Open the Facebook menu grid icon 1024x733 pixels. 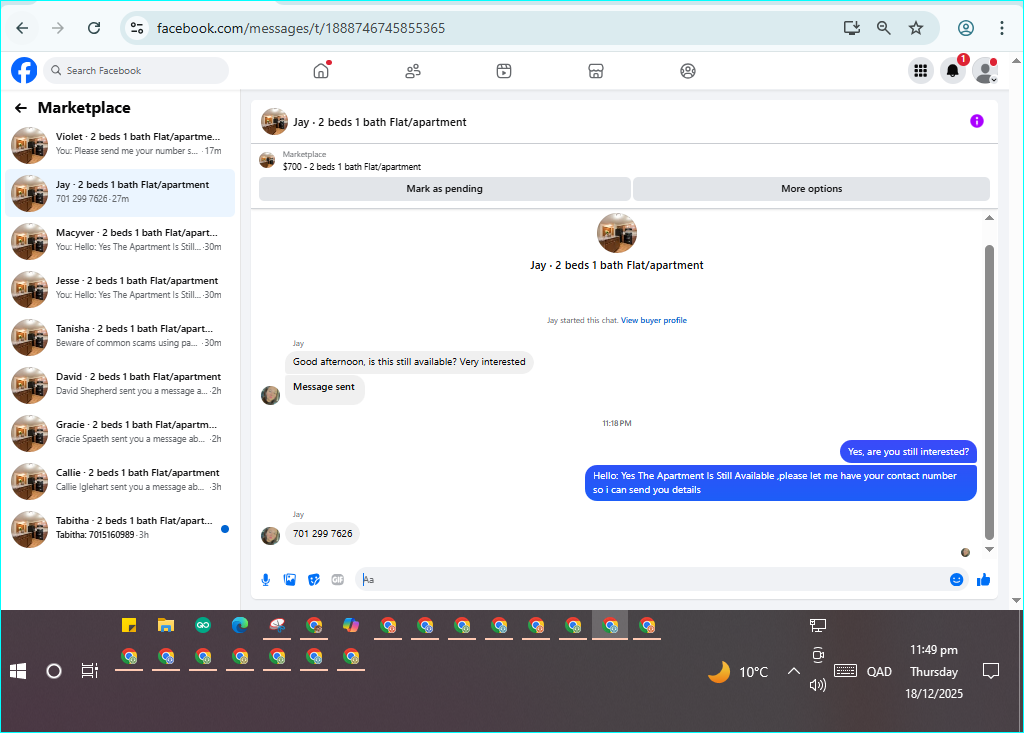pos(921,71)
